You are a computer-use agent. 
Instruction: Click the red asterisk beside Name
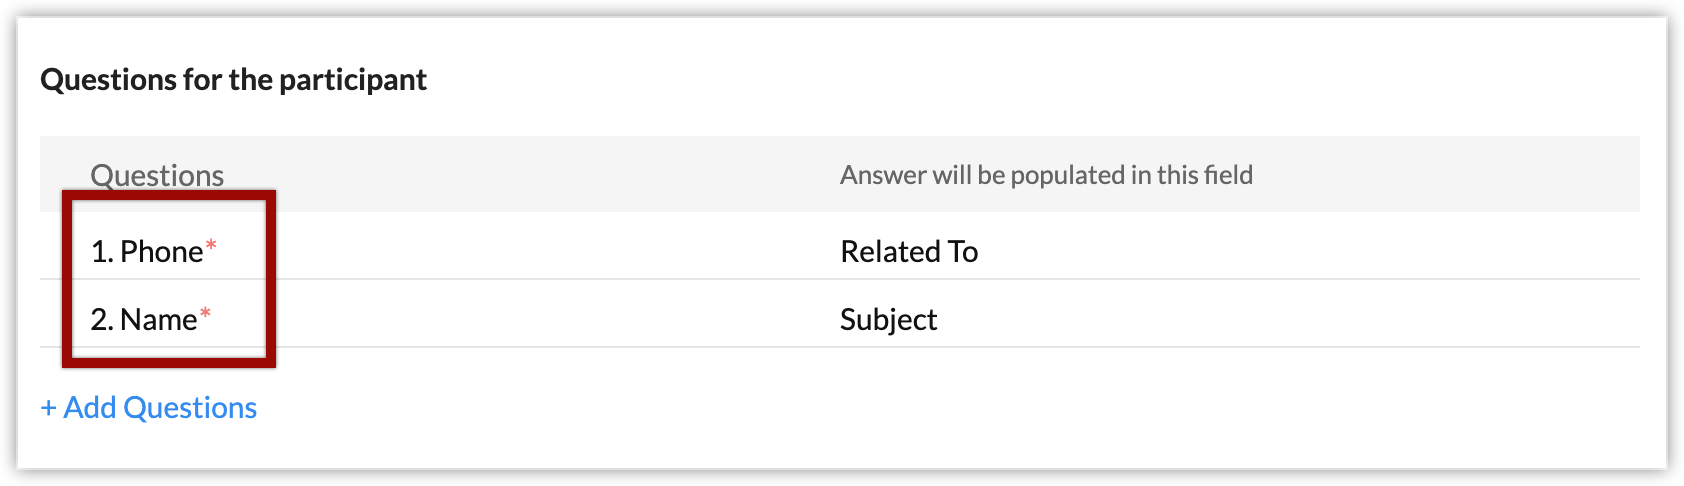(205, 314)
